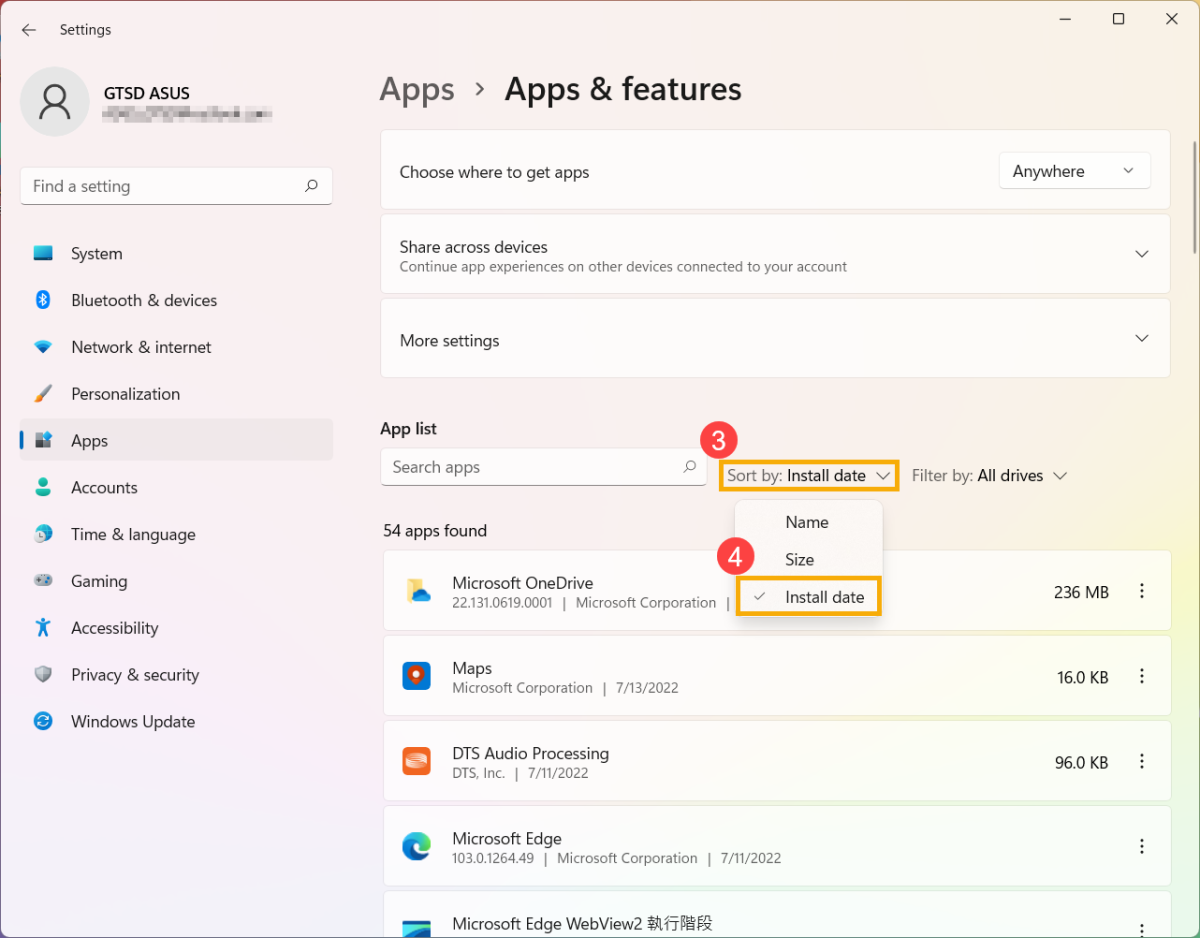Image resolution: width=1200 pixels, height=938 pixels.
Task: Click the DTS Audio Processing app icon
Action: pyautogui.click(x=416, y=762)
